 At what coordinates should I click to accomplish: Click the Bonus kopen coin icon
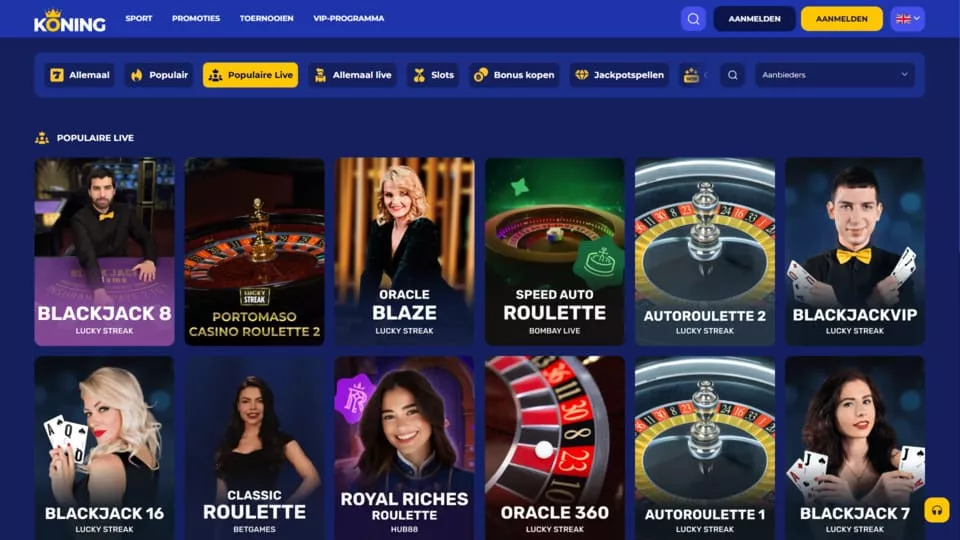(x=481, y=75)
